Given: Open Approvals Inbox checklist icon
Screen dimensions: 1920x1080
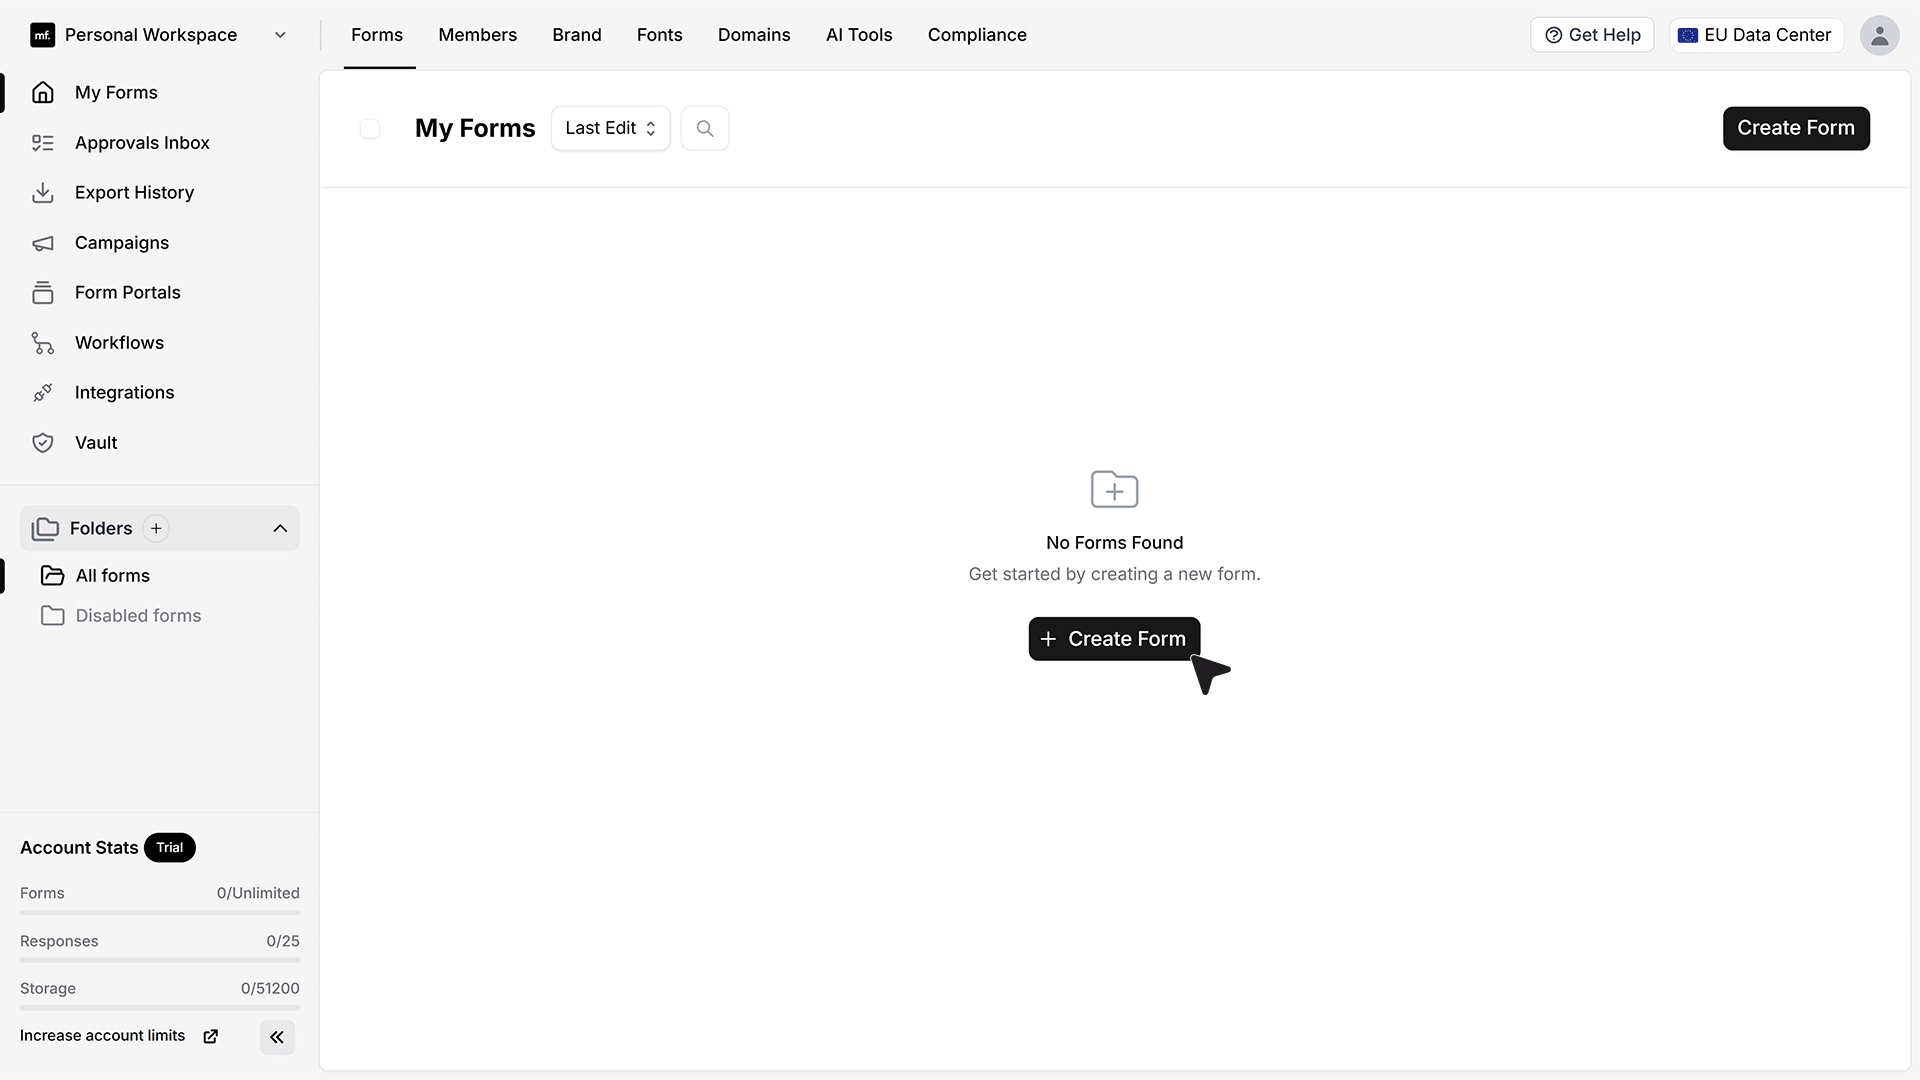Looking at the screenshot, I should (x=42, y=143).
